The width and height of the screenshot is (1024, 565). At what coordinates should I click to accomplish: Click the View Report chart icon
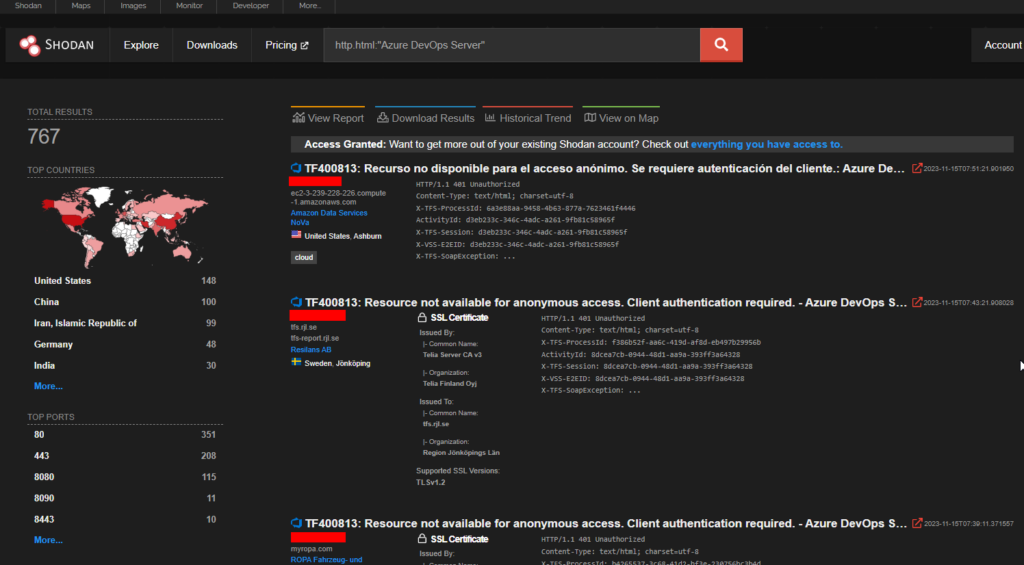(298, 118)
